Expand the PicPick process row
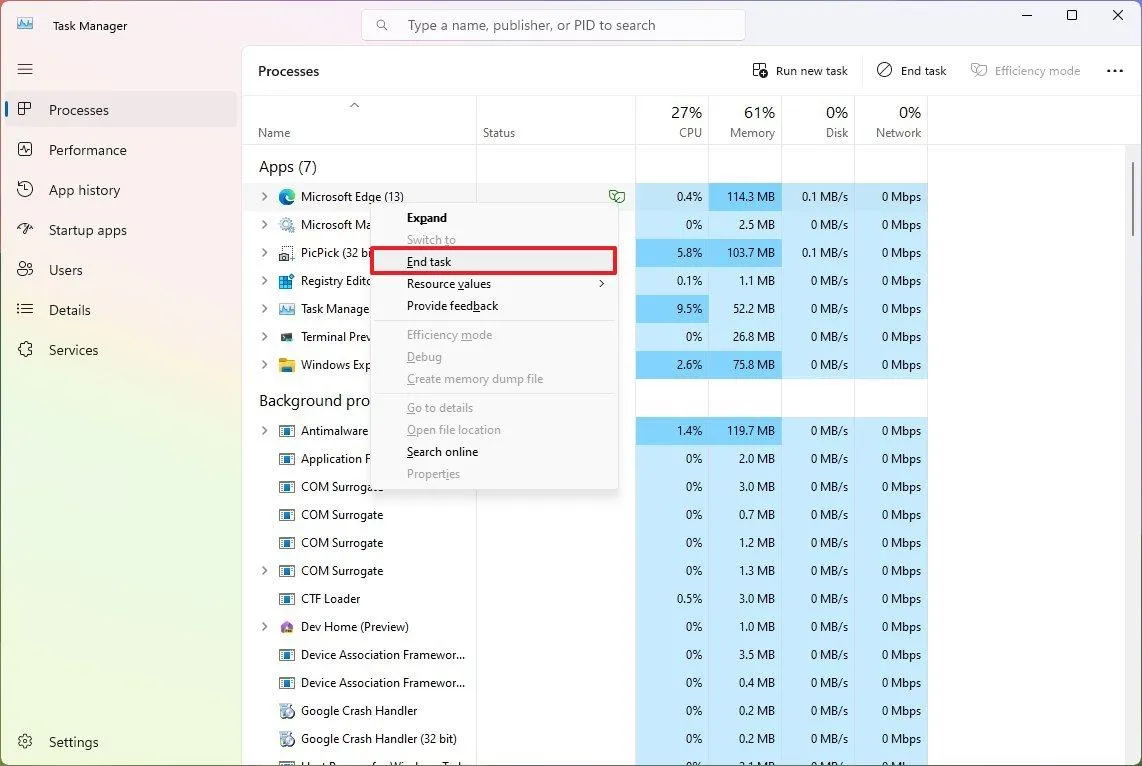Screen dimensions: 1142x766 click(264, 253)
